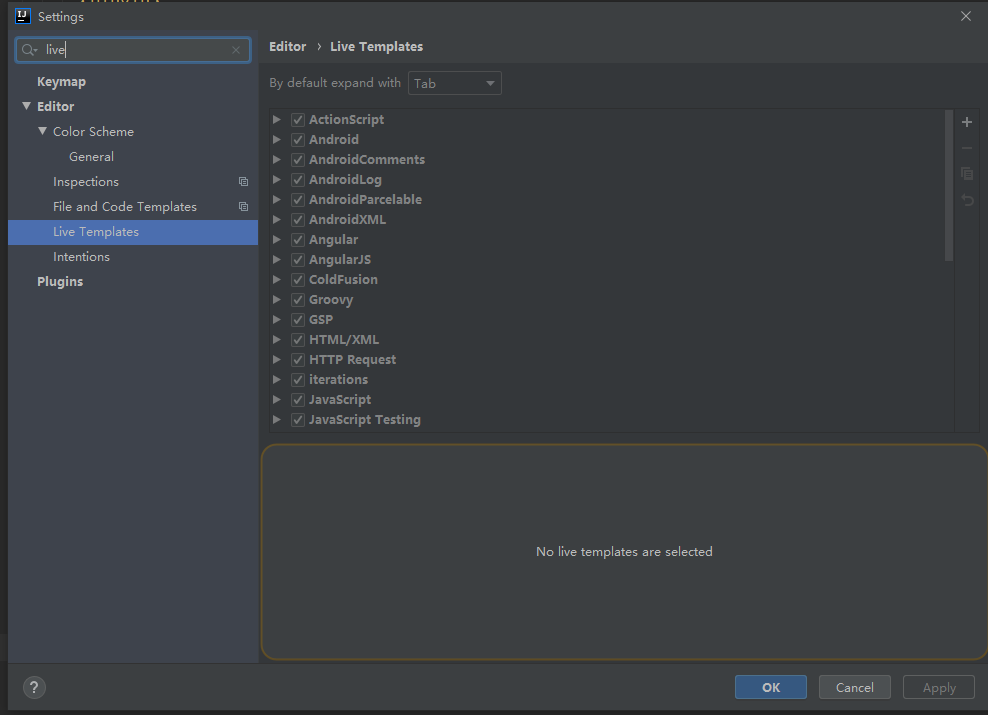Viewport: 988px width, 715px height.
Task: Toggle the Groovy template group checkbox
Action: [298, 300]
